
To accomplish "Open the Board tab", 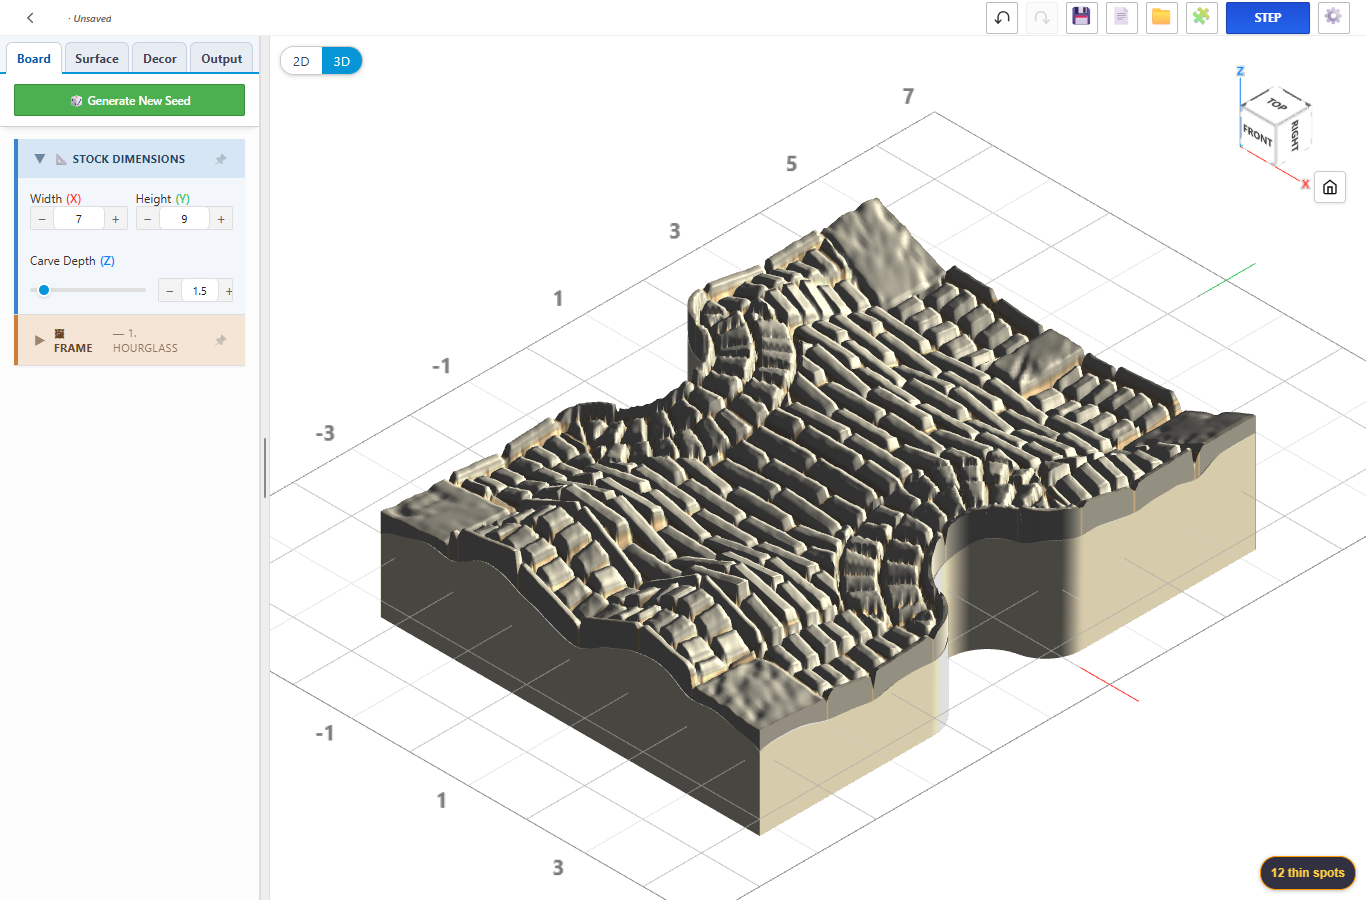I will [34, 58].
